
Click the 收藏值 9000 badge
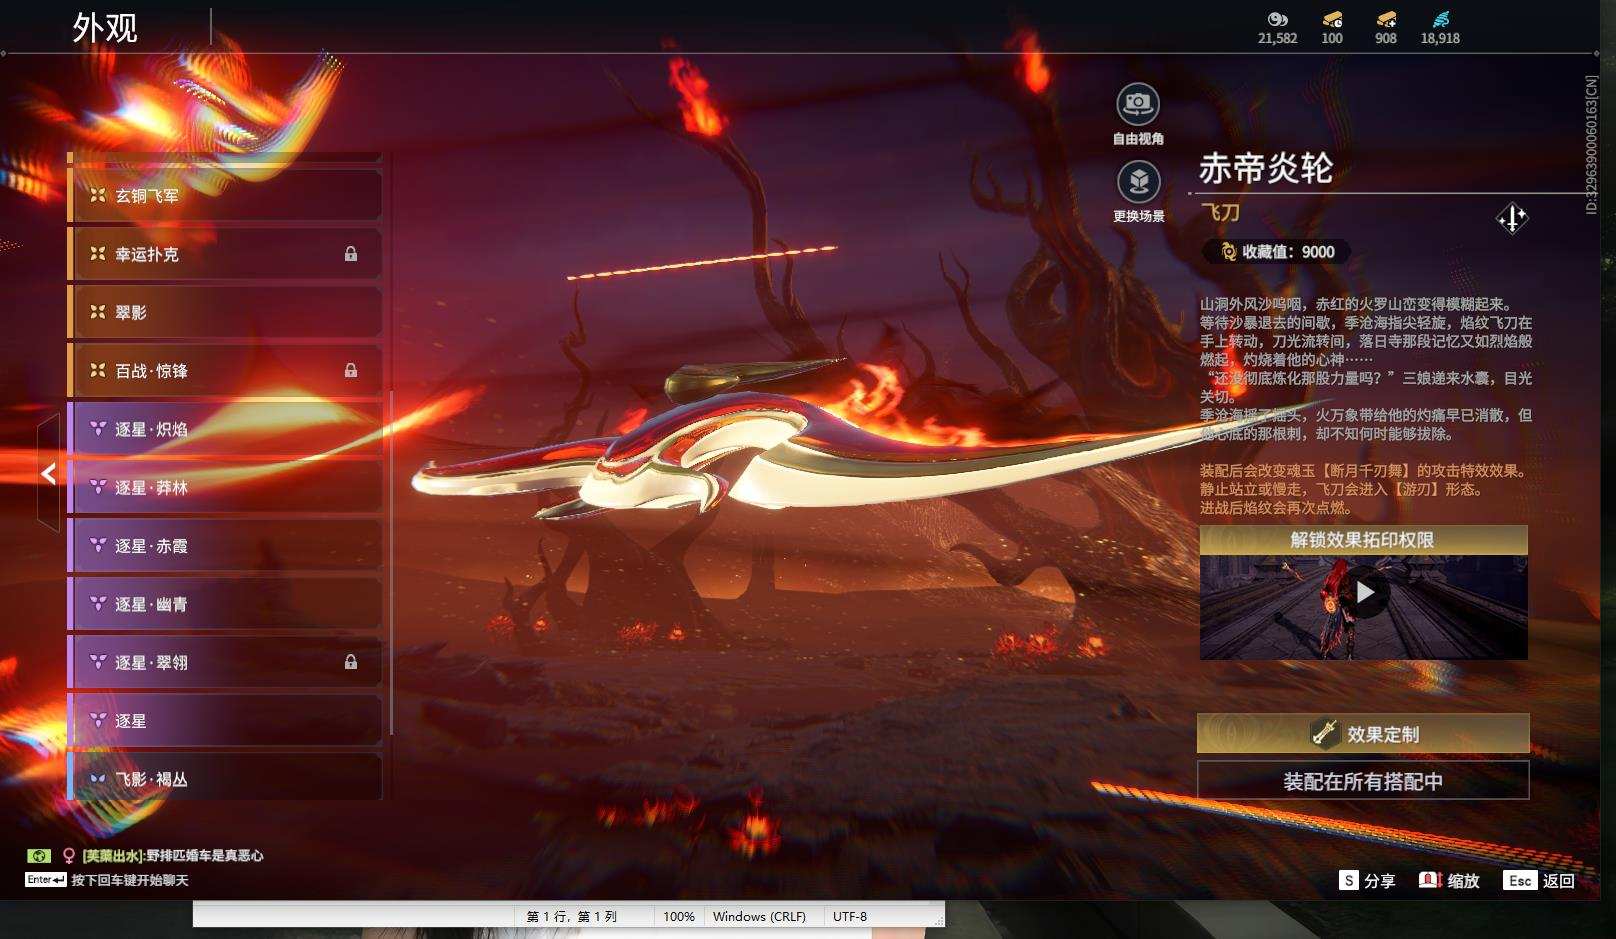click(1277, 252)
